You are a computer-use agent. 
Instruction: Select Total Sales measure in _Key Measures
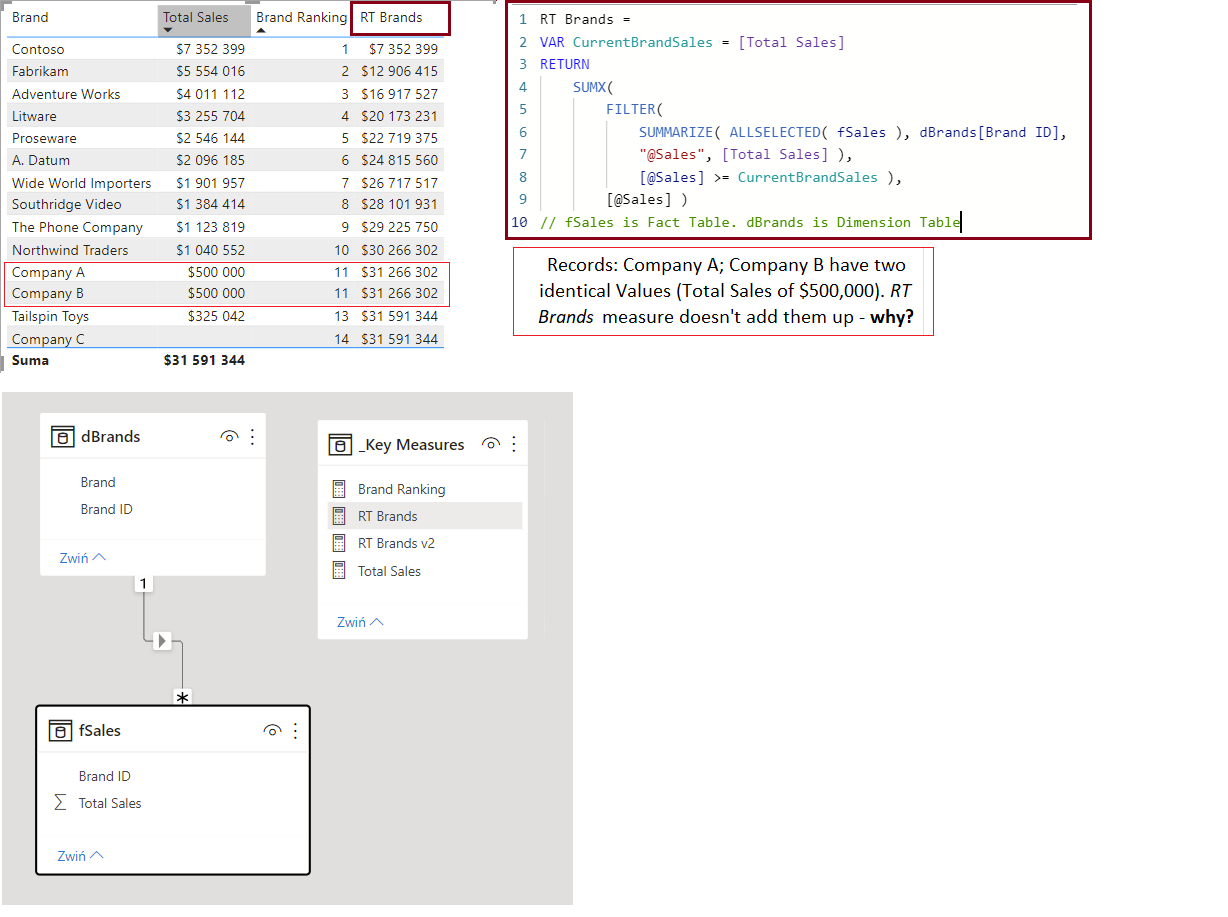pos(389,571)
